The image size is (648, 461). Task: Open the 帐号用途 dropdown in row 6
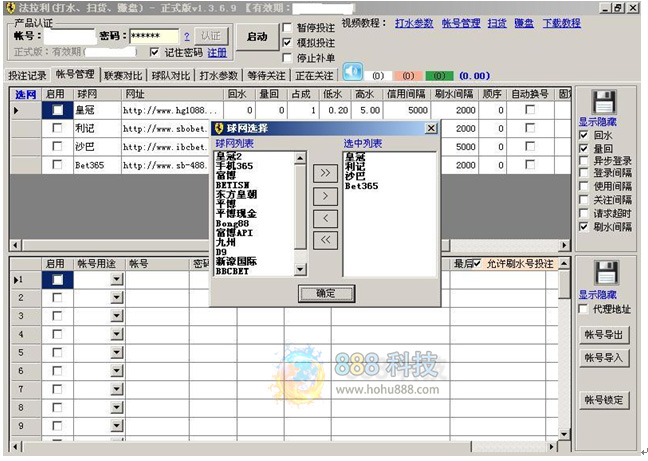[x=117, y=371]
